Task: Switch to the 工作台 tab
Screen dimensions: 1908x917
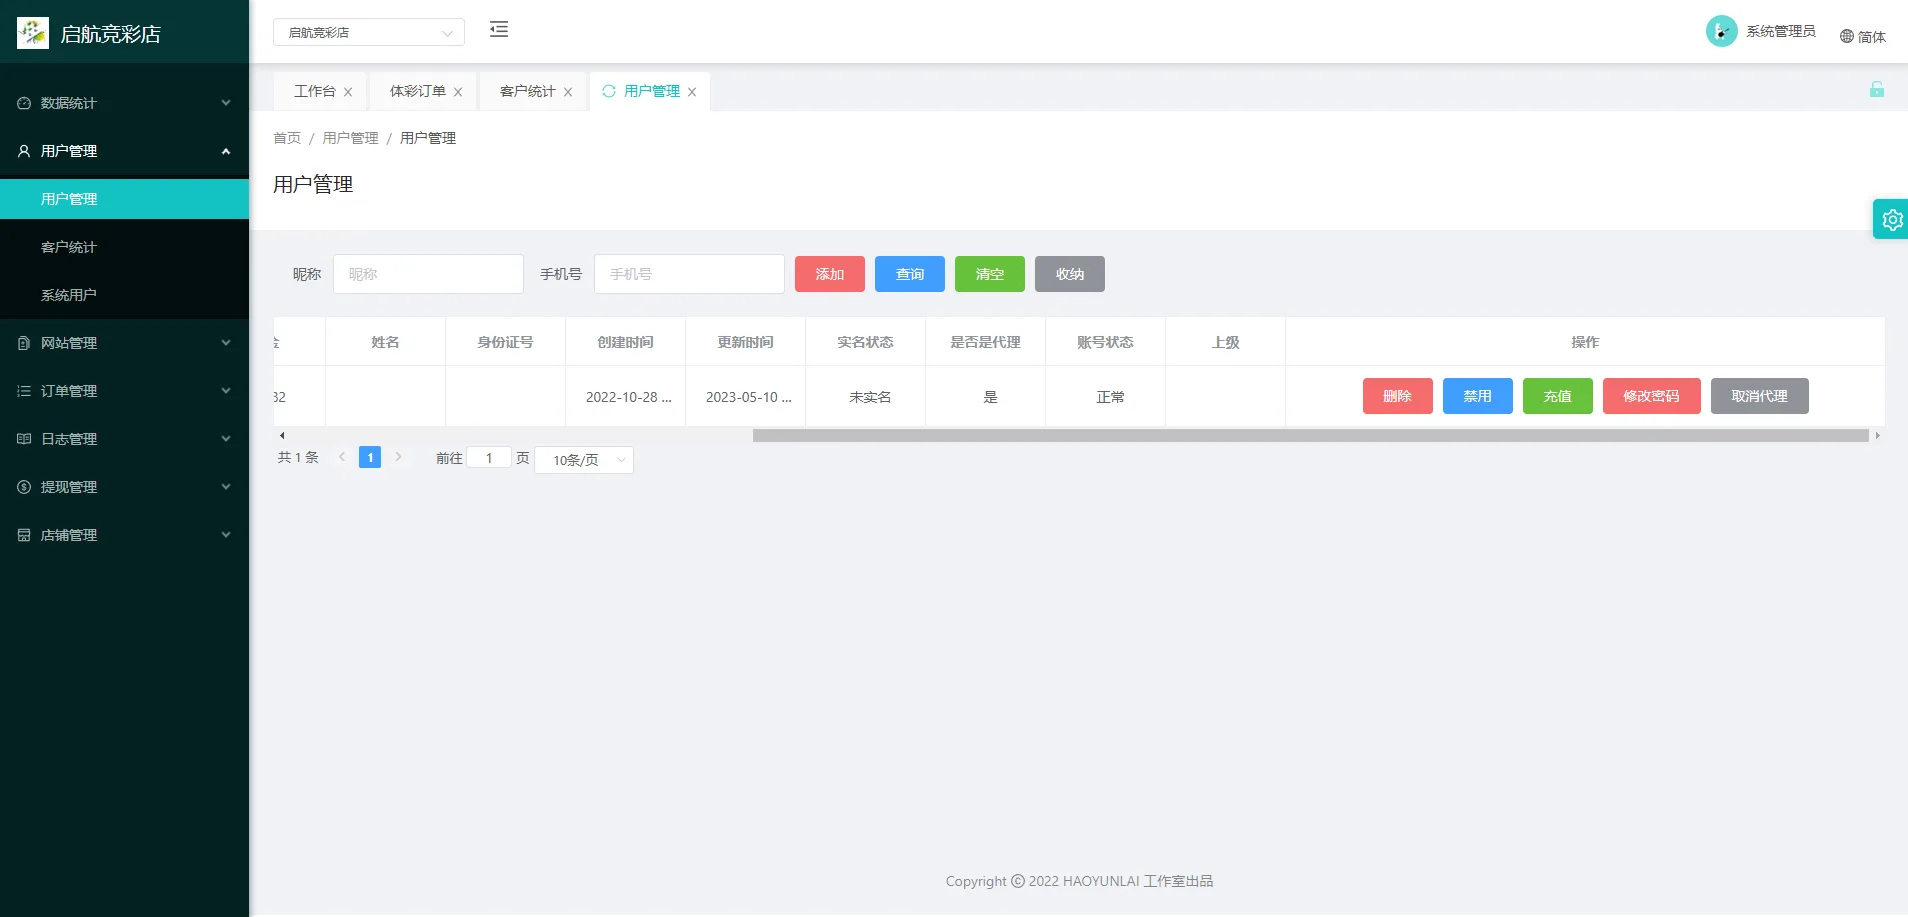Action: [x=313, y=91]
